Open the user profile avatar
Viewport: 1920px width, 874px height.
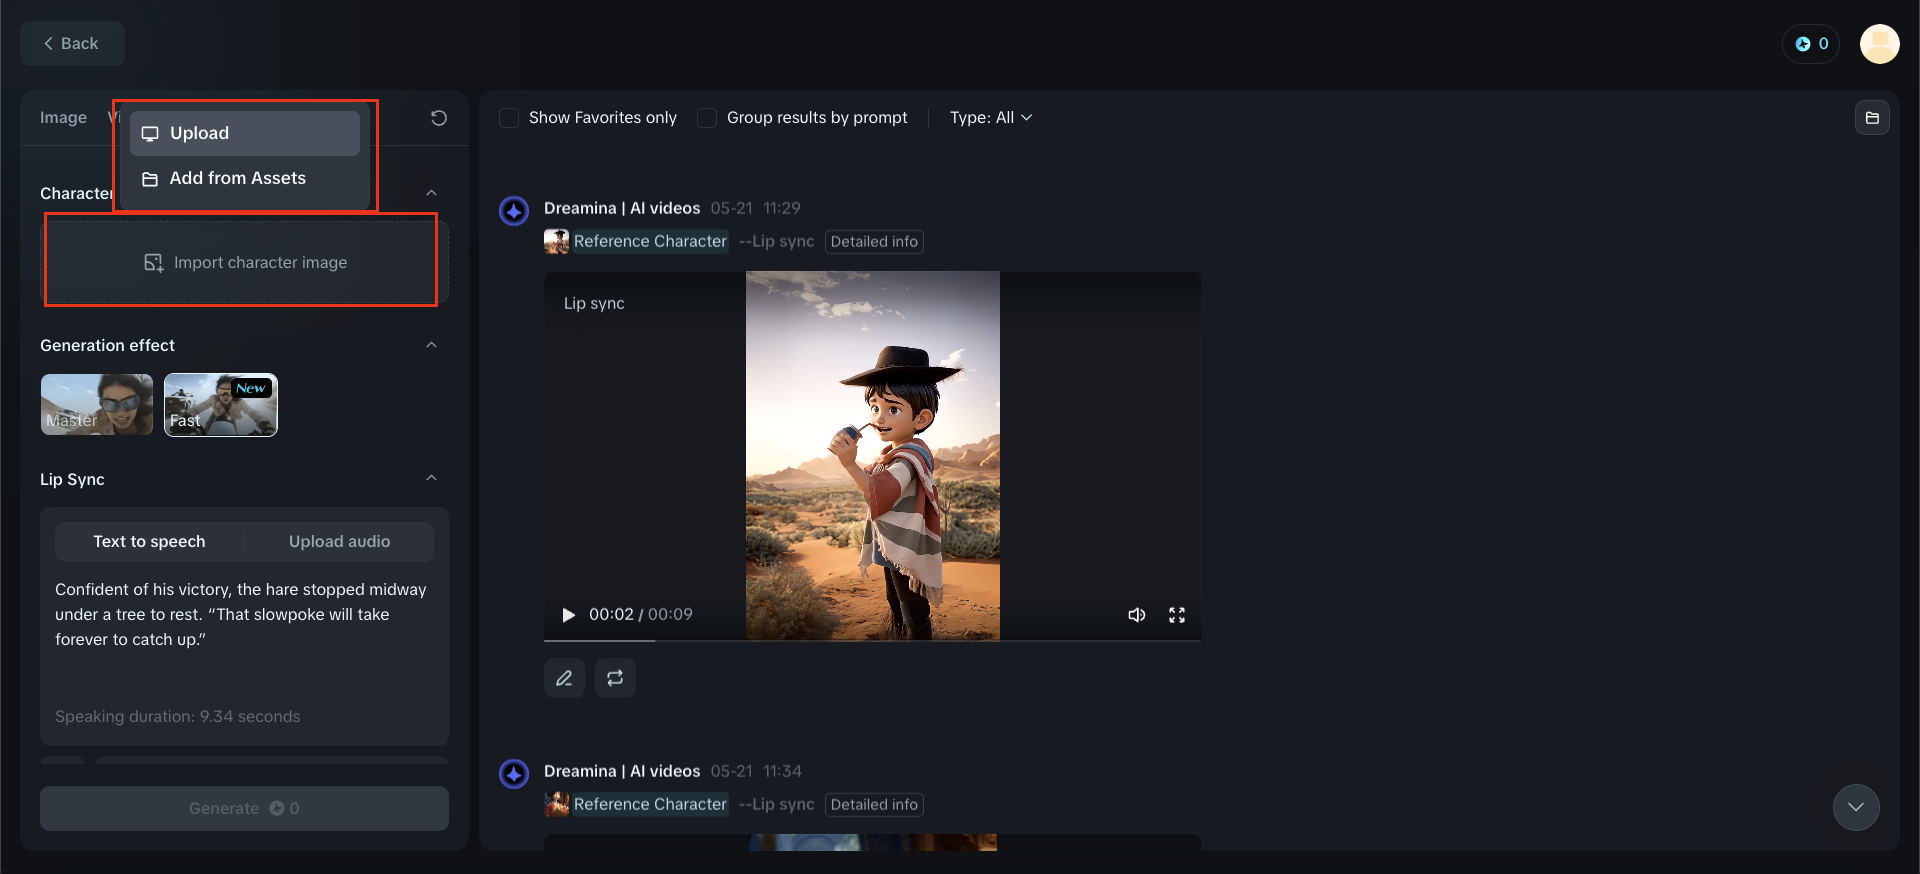click(x=1879, y=44)
